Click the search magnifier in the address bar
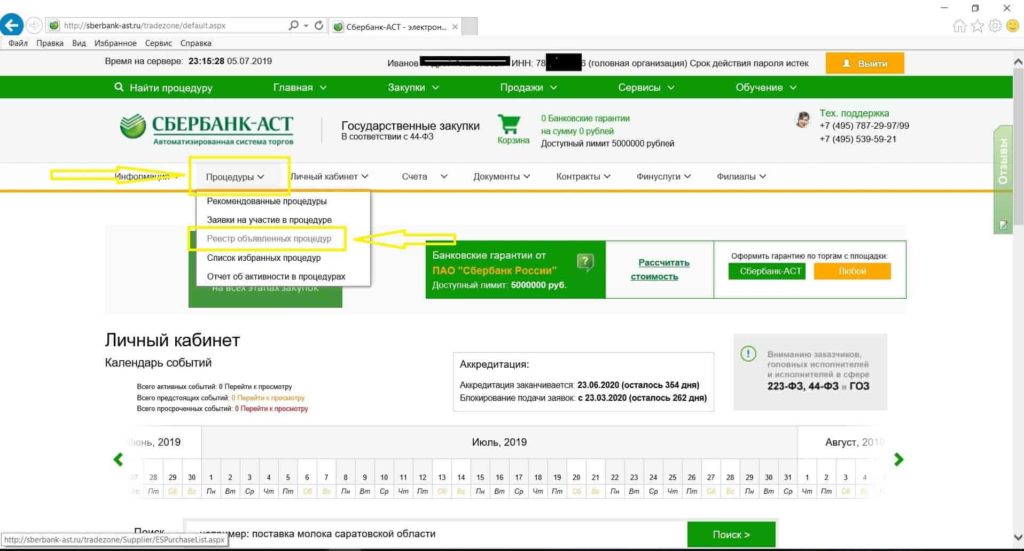Viewport: 1024px width, 551px height. point(294,25)
